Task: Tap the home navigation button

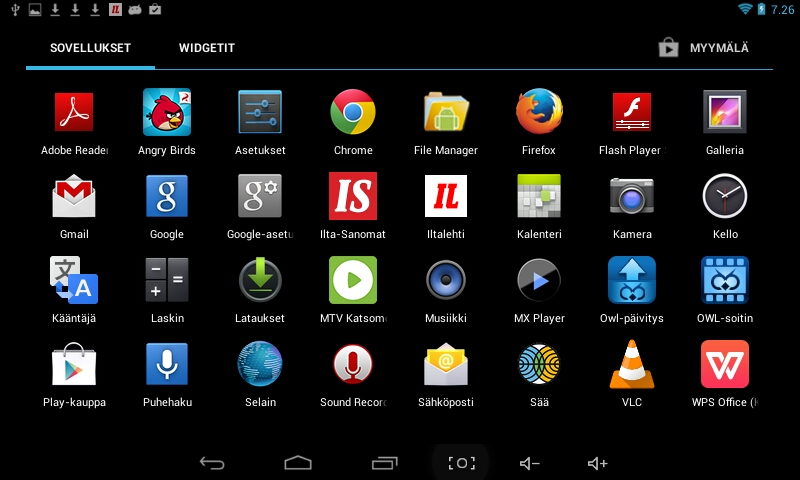Action: pyautogui.click(x=298, y=463)
